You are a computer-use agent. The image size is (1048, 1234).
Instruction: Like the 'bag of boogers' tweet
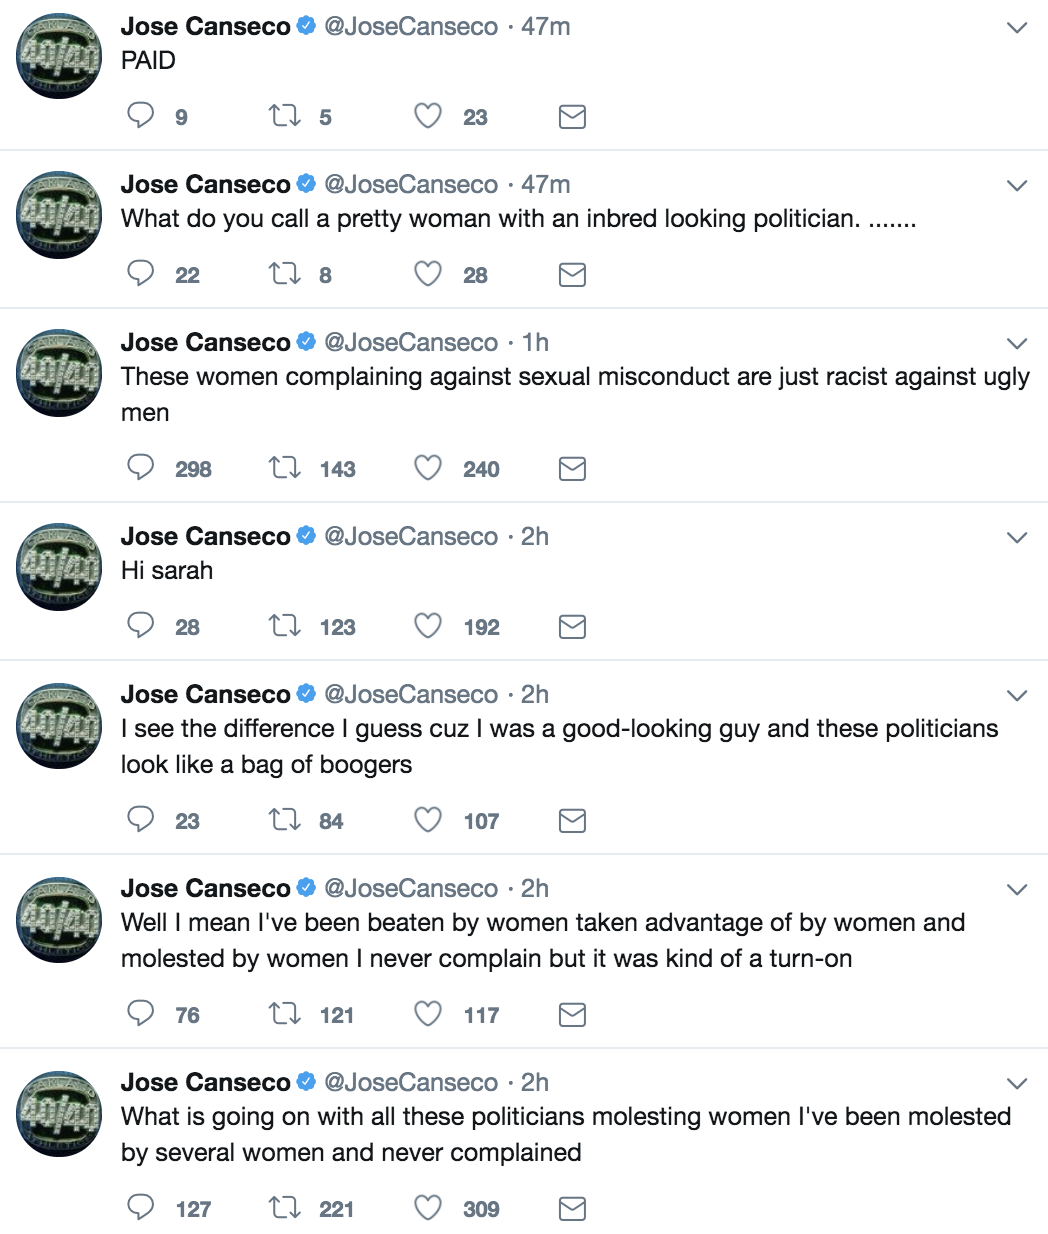tap(428, 820)
